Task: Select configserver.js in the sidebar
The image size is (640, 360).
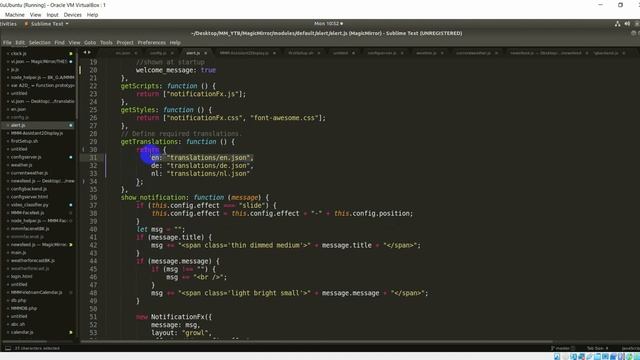Action: click(26, 157)
